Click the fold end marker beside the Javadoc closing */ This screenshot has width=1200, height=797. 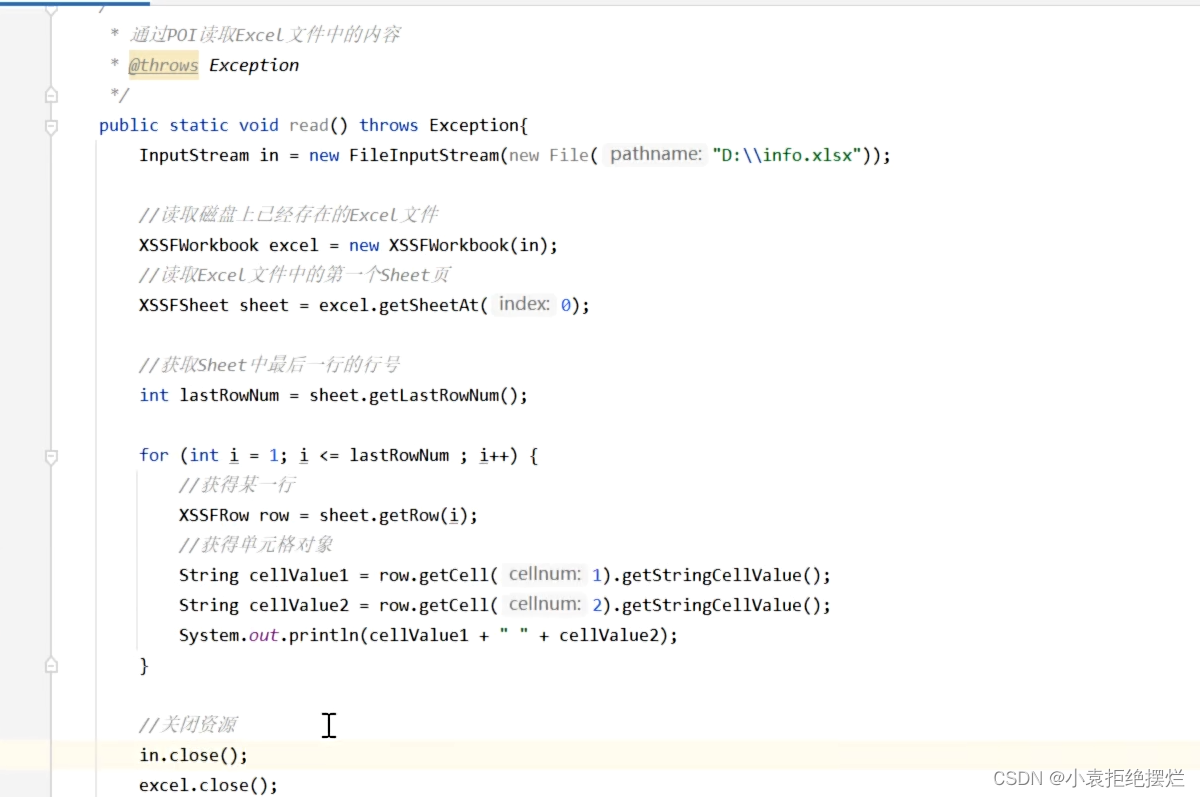(x=51, y=96)
